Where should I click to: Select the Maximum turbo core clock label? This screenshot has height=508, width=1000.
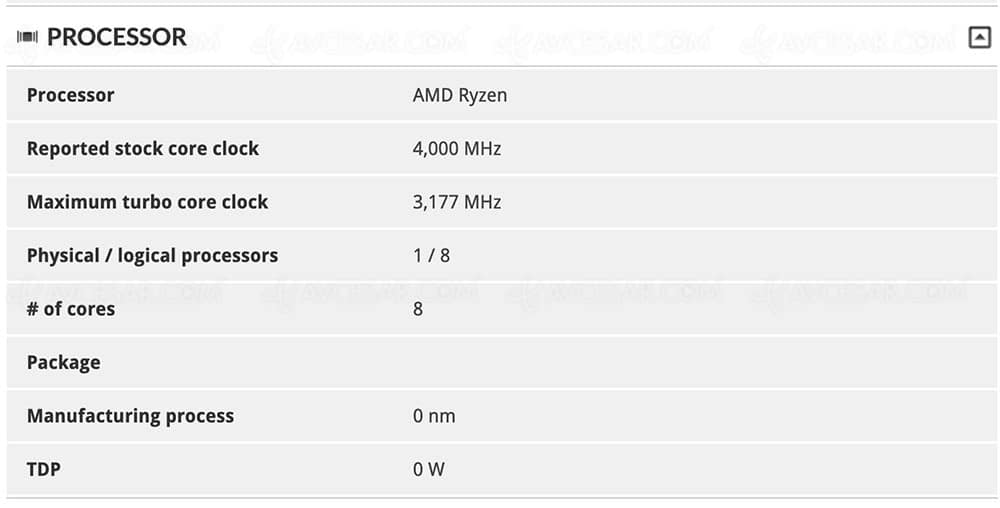coord(147,202)
